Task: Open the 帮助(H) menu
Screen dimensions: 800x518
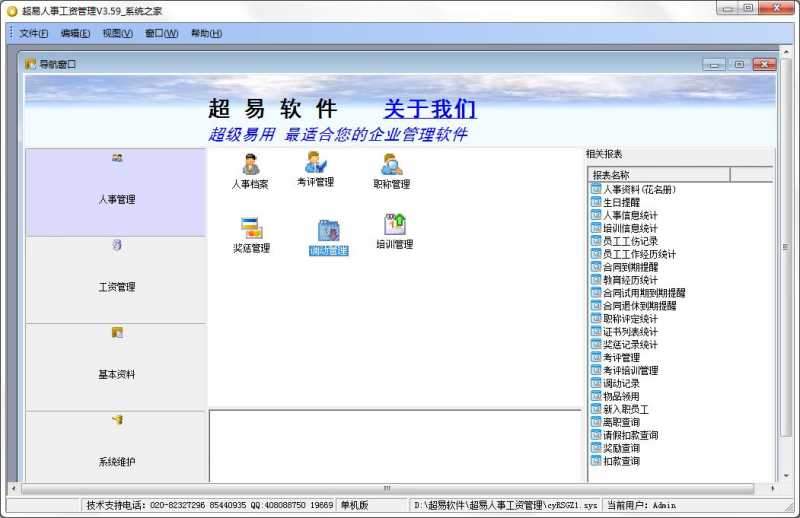Action: click(x=206, y=34)
